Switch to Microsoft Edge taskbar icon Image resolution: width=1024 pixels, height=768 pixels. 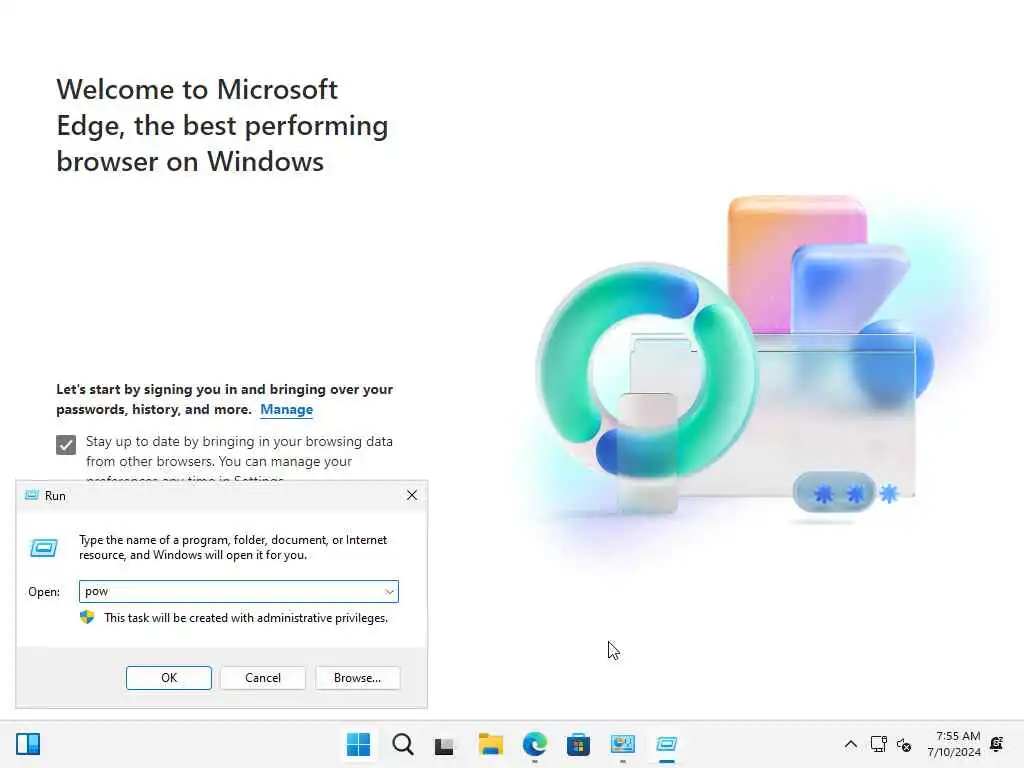click(x=535, y=744)
